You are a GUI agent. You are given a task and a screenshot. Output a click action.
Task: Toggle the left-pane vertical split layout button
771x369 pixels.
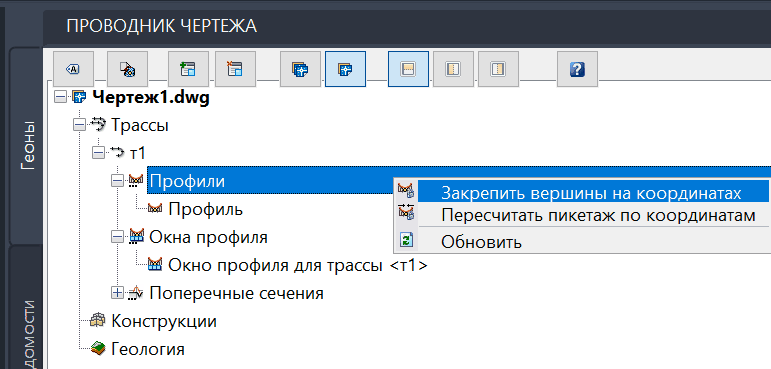453,69
